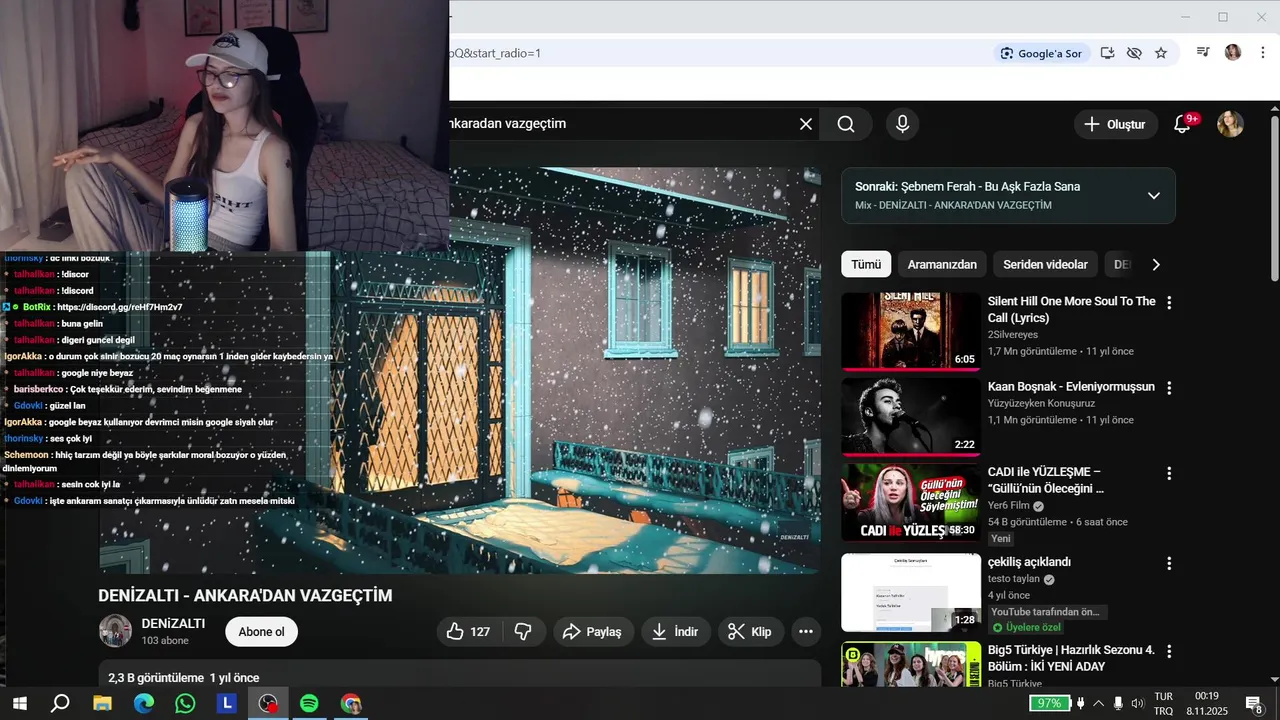Open Windows Start menu
1280x720 pixels.
click(19, 703)
